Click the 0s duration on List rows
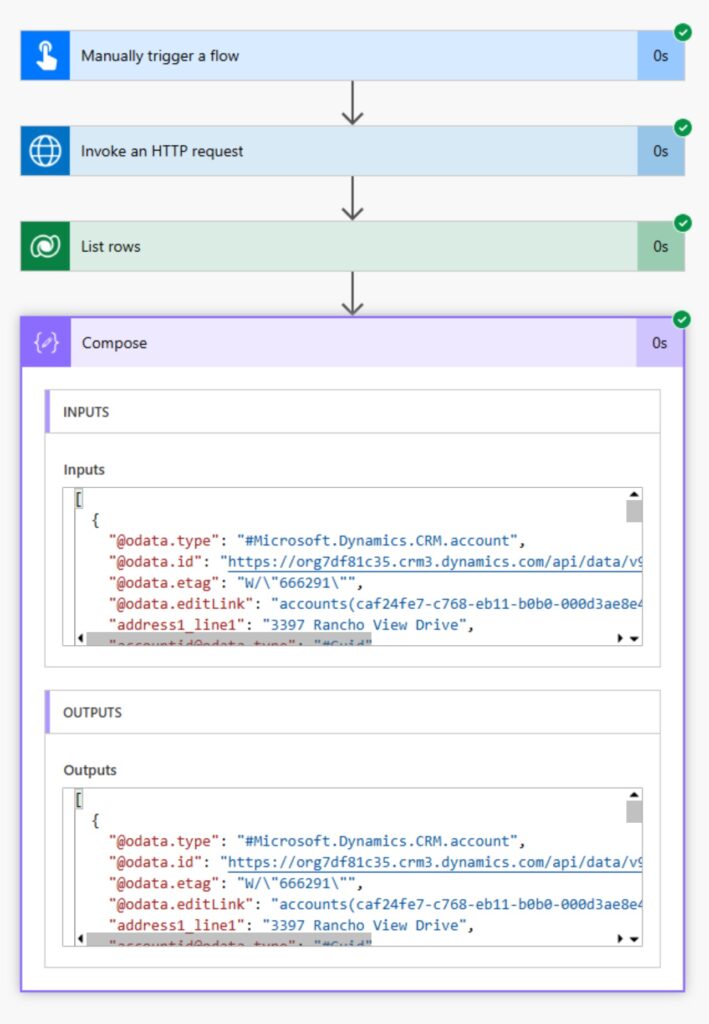Image resolution: width=709 pixels, height=1024 pixels. click(x=661, y=246)
